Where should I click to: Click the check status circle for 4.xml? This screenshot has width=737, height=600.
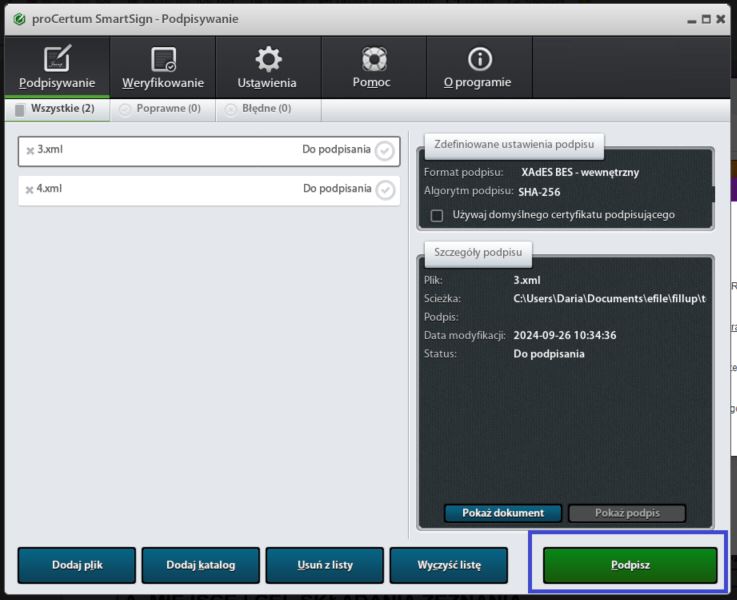click(x=385, y=190)
